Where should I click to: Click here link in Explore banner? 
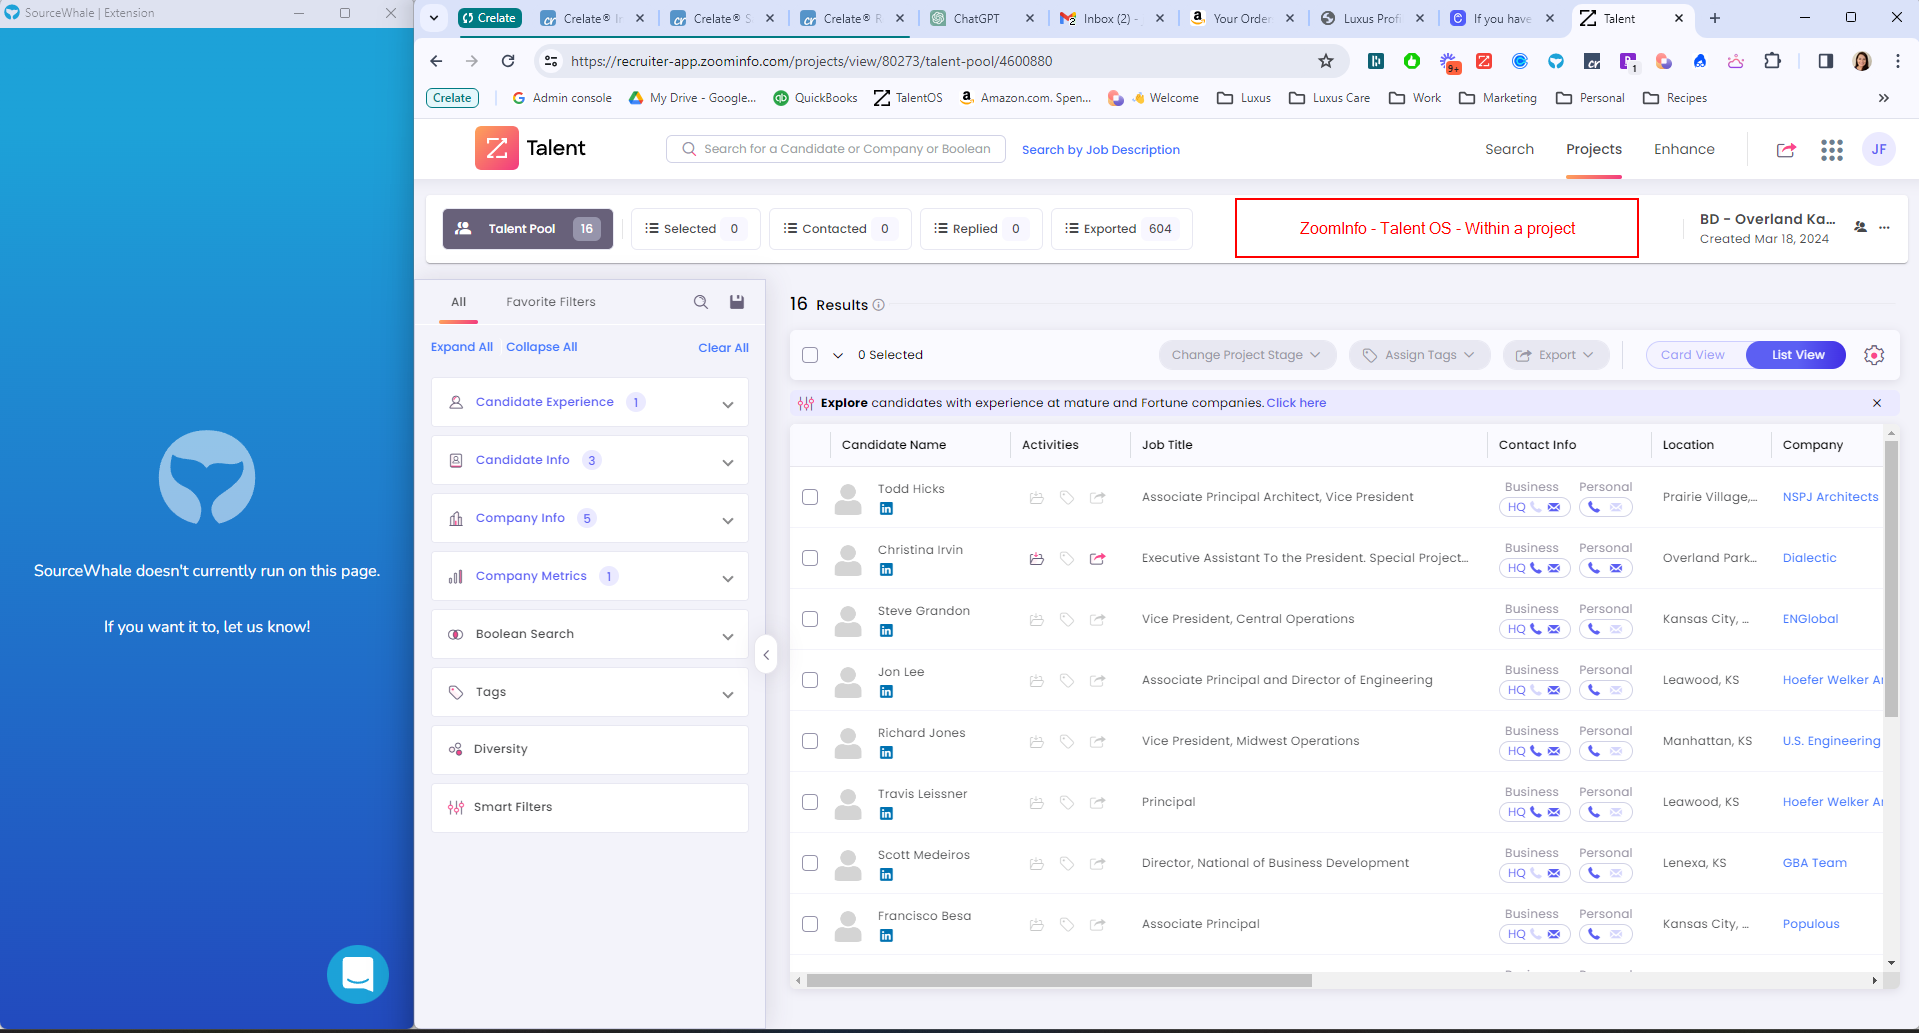[x=1296, y=403]
